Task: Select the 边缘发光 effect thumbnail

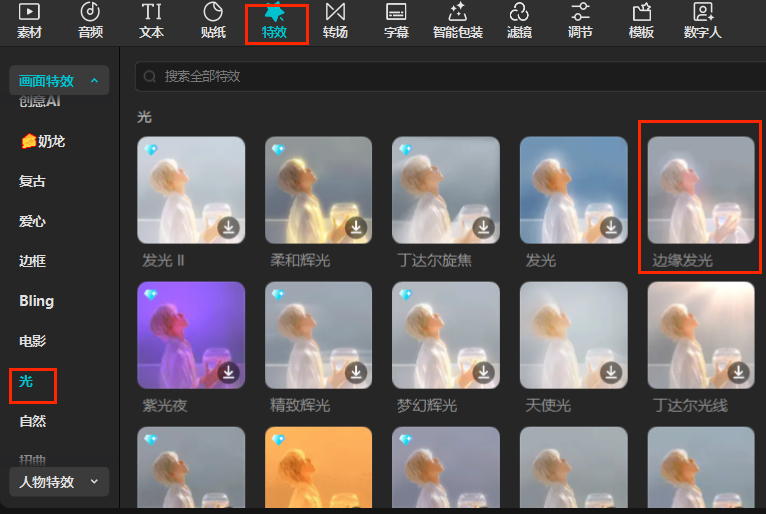Action: coord(701,190)
